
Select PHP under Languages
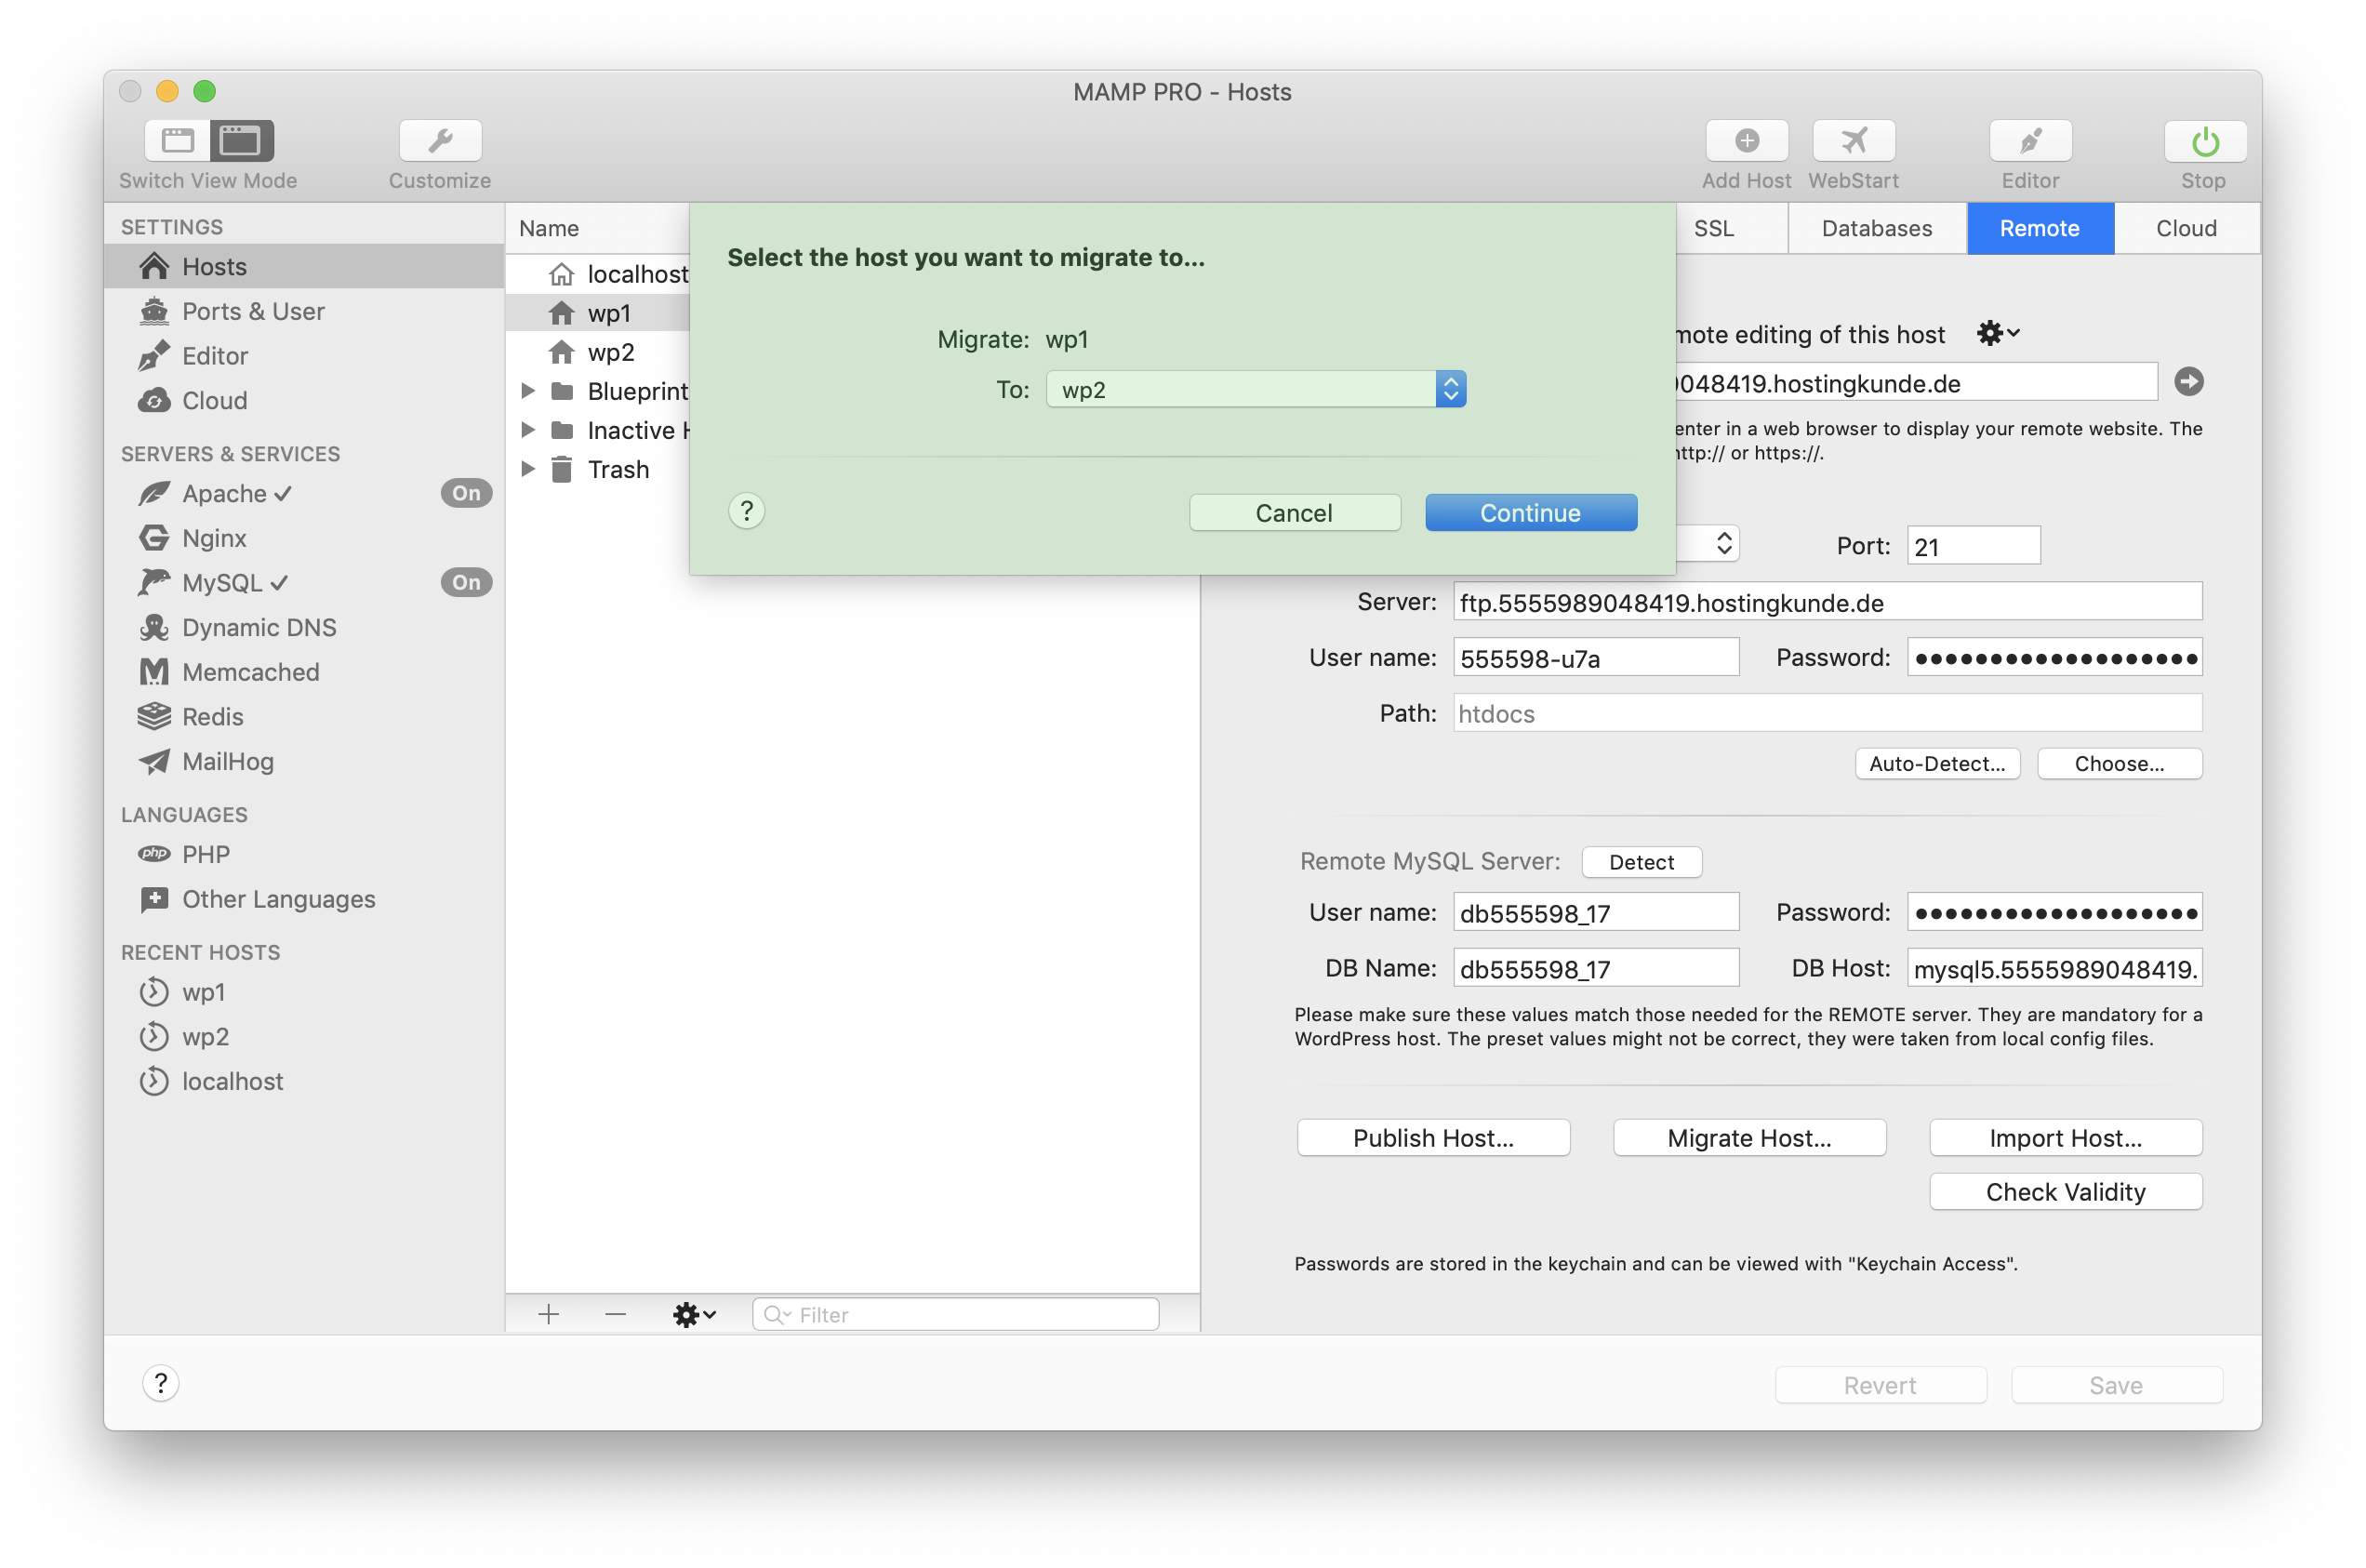pyautogui.click(x=207, y=853)
